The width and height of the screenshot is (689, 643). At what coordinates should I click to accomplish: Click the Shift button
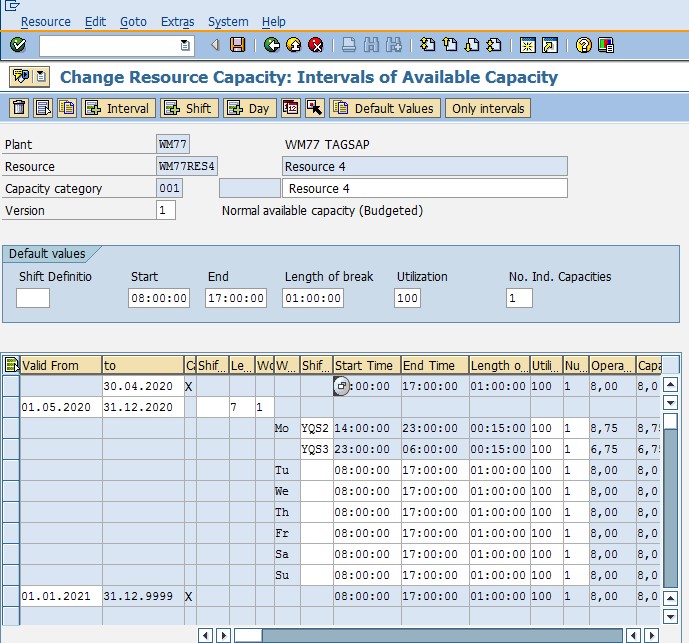(x=189, y=108)
